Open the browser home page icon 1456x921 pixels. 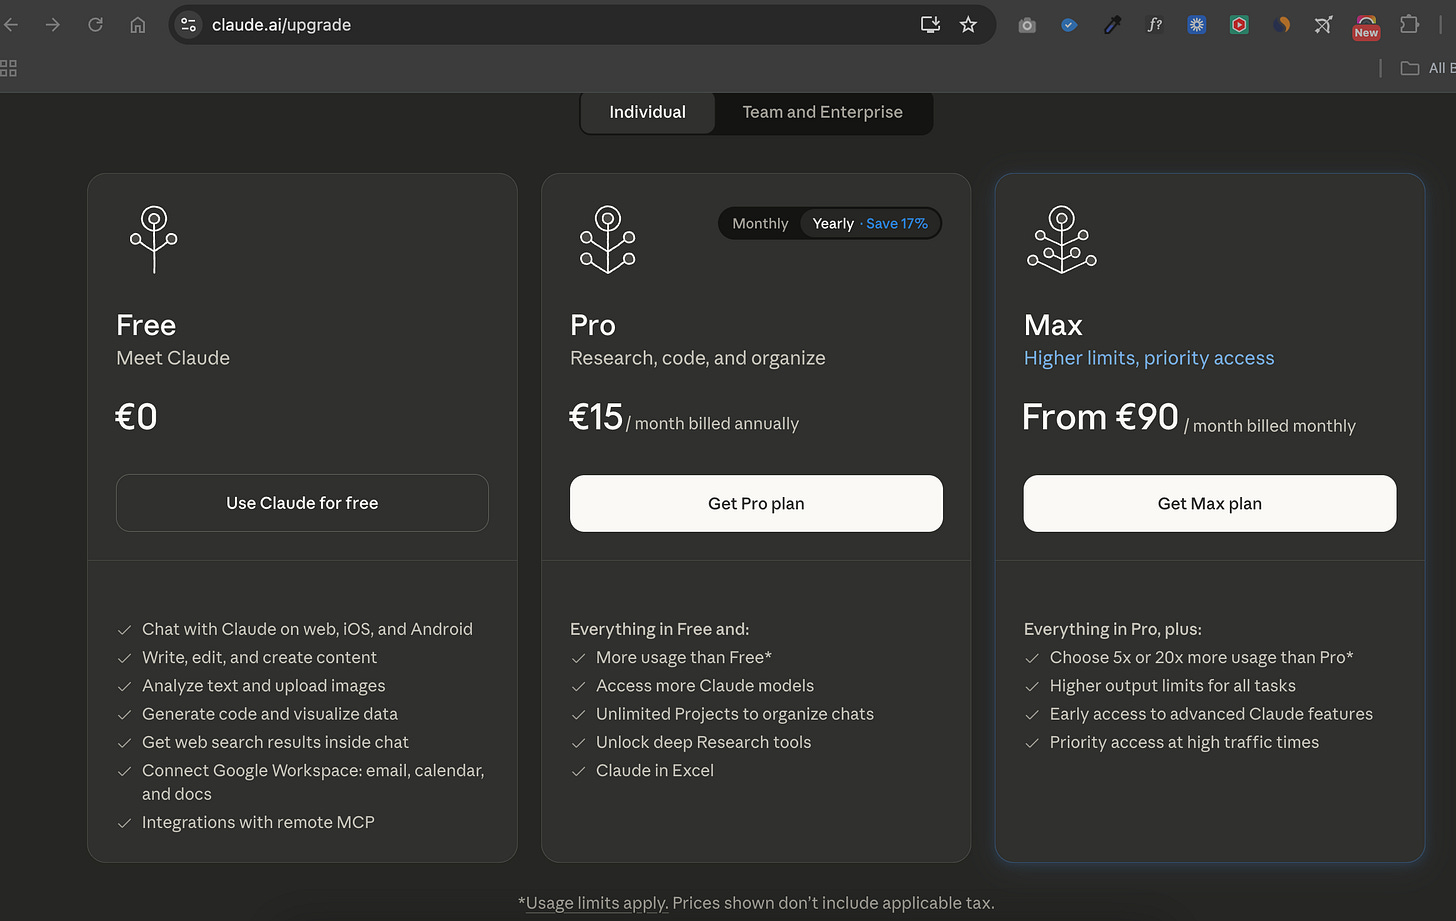(x=138, y=25)
